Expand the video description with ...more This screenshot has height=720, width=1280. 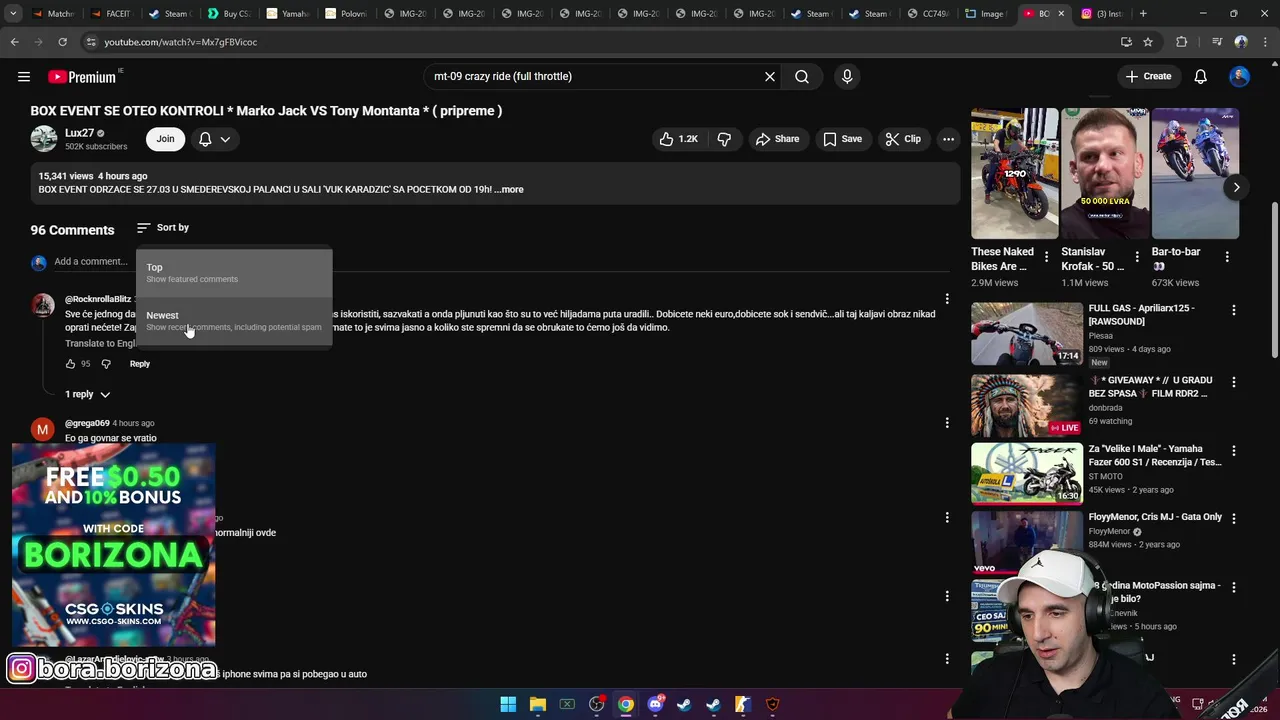click(509, 189)
